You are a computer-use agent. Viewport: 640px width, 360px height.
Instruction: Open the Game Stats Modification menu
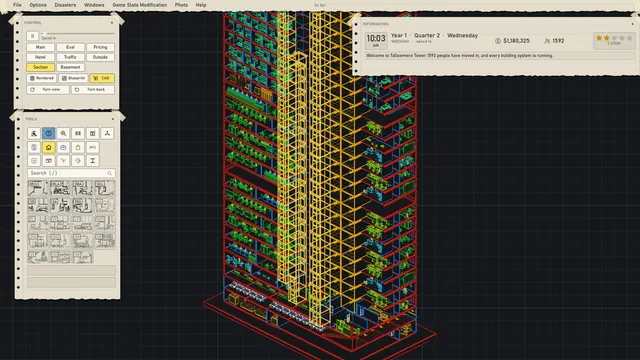coord(140,5)
